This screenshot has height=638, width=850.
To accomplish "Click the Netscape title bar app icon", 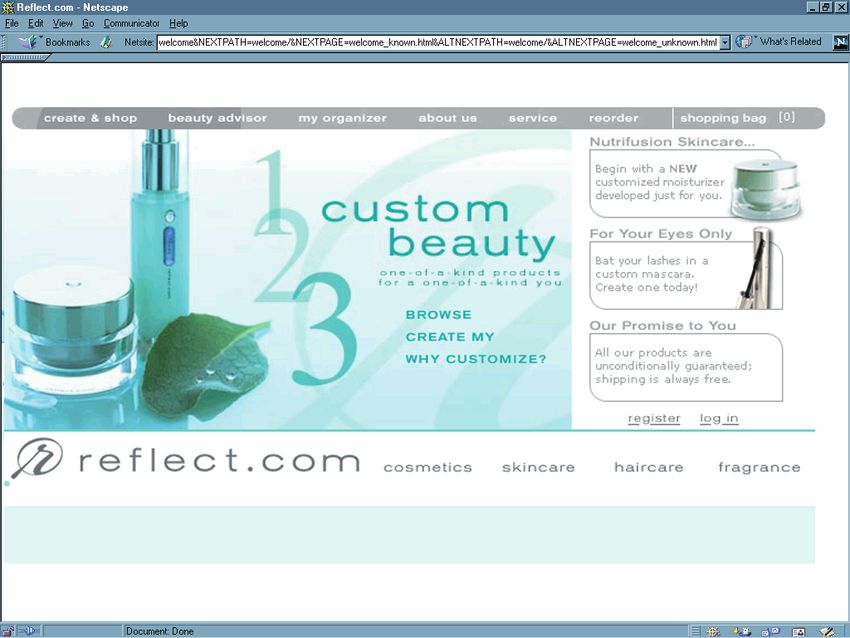I will click(x=8, y=8).
